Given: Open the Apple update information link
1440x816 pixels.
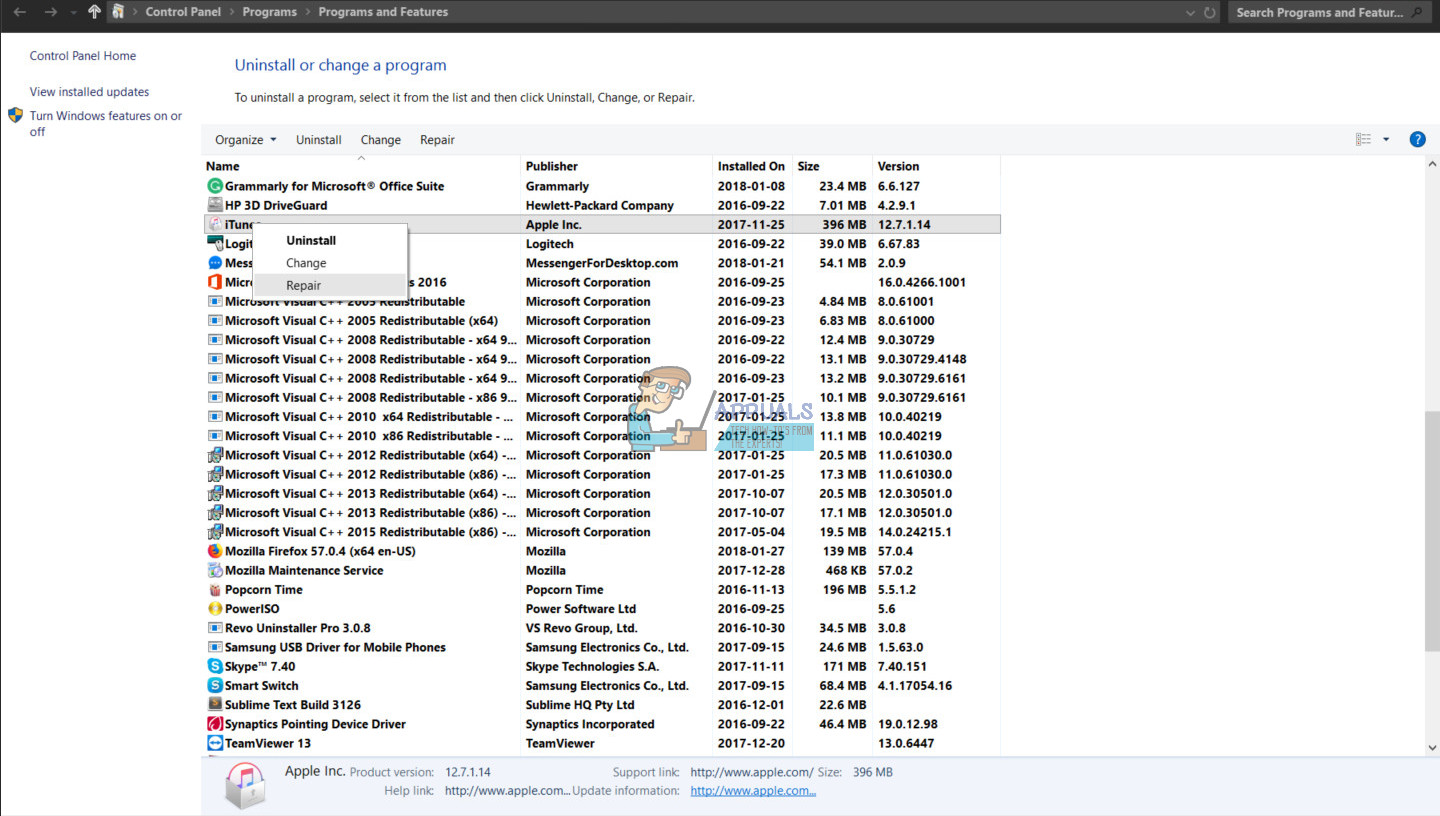Looking at the screenshot, I should [753, 791].
